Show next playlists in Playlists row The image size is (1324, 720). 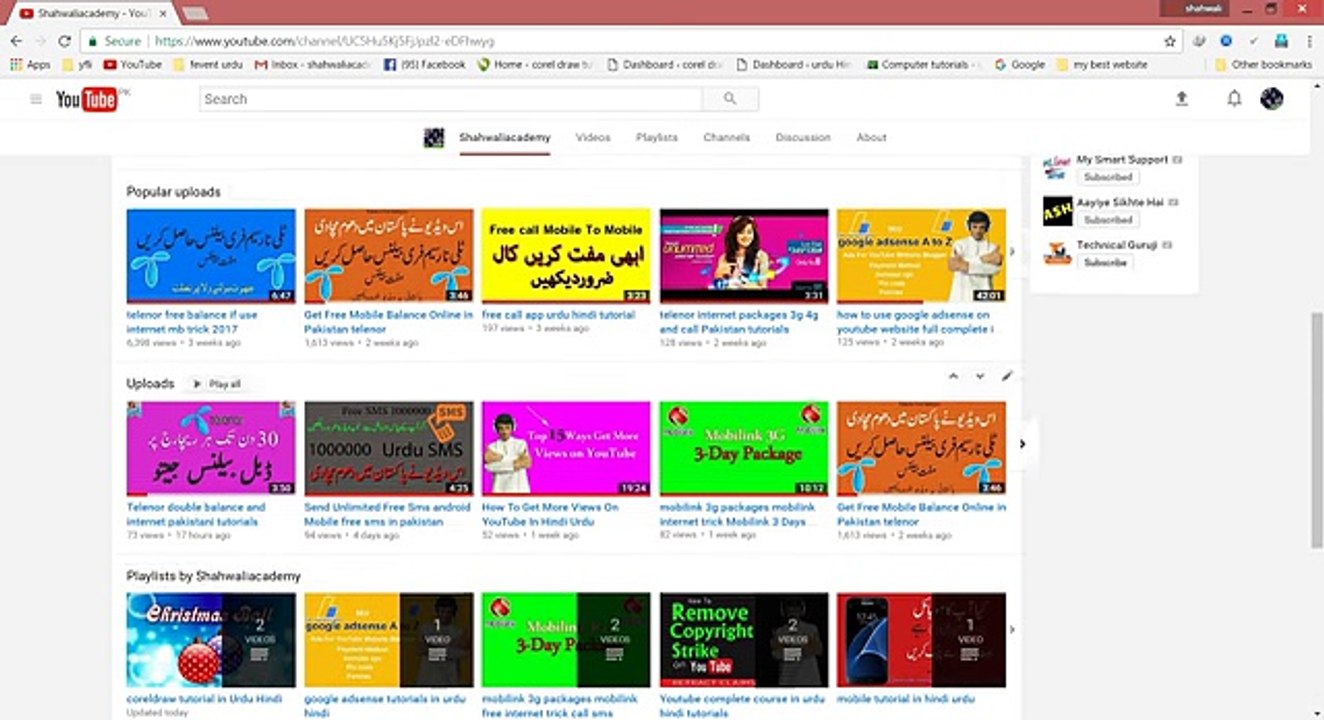click(1012, 630)
